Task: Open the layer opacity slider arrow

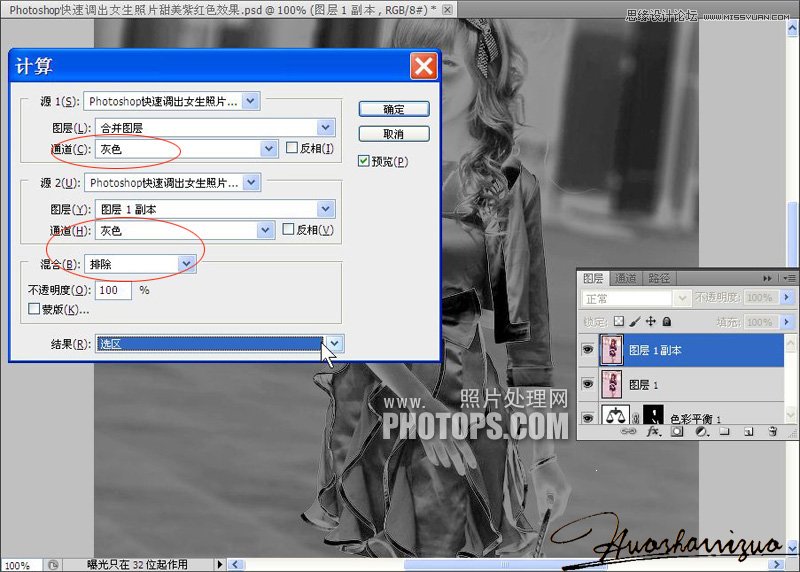Action: coord(786,297)
